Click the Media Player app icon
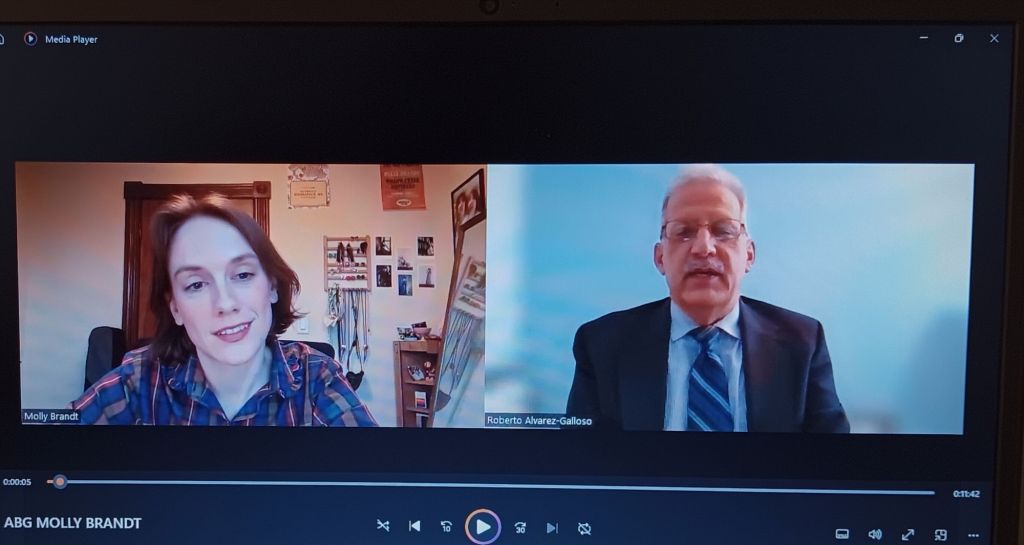1024x545 pixels. 30,39
